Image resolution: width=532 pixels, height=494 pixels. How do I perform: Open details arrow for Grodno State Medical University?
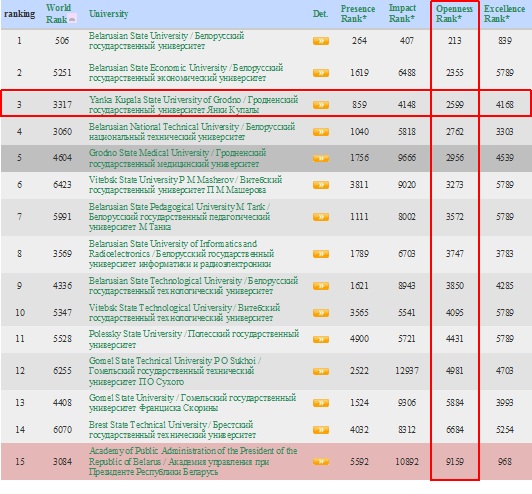(x=321, y=158)
